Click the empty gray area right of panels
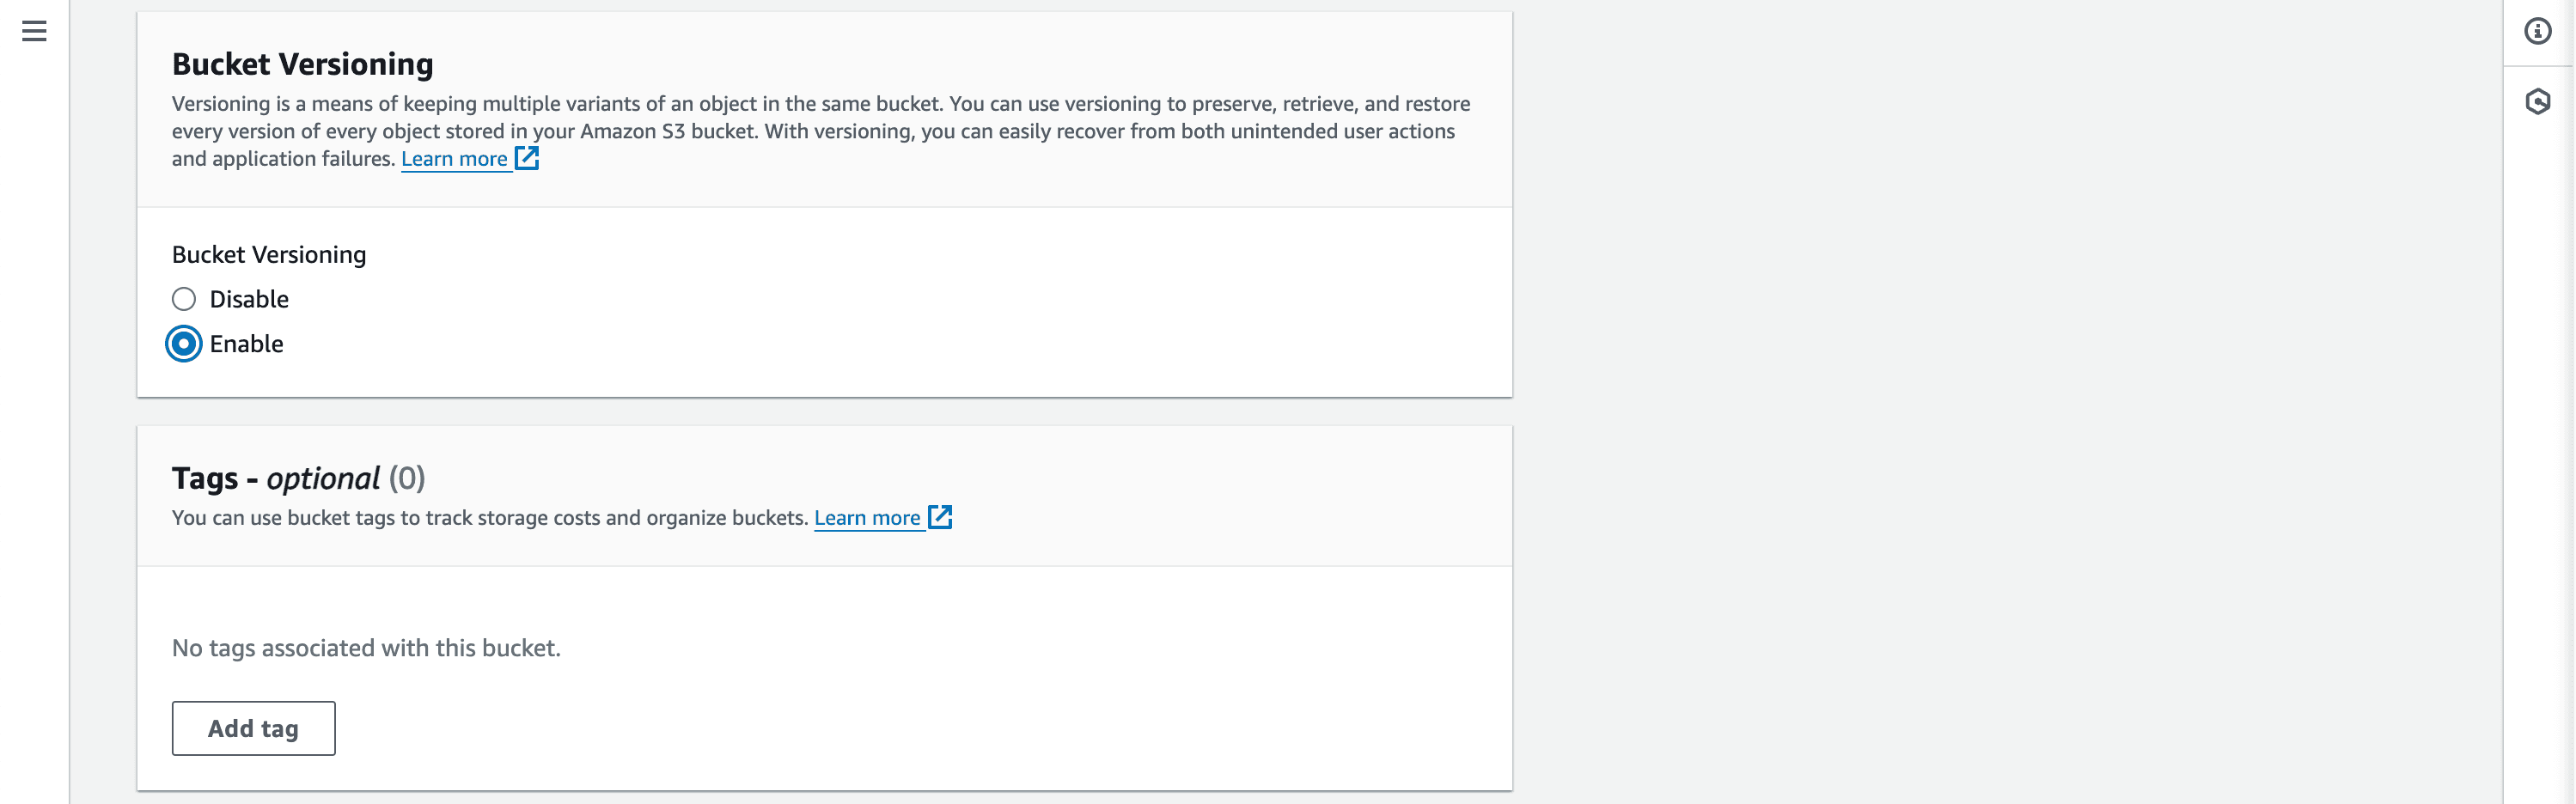Viewport: 2576px width, 804px height. click(2000, 400)
